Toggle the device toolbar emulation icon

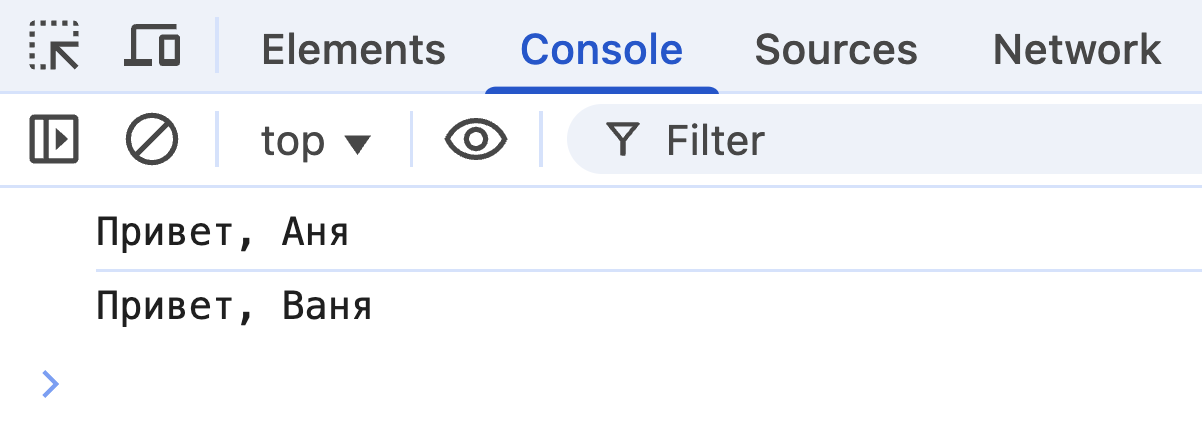pos(152,47)
